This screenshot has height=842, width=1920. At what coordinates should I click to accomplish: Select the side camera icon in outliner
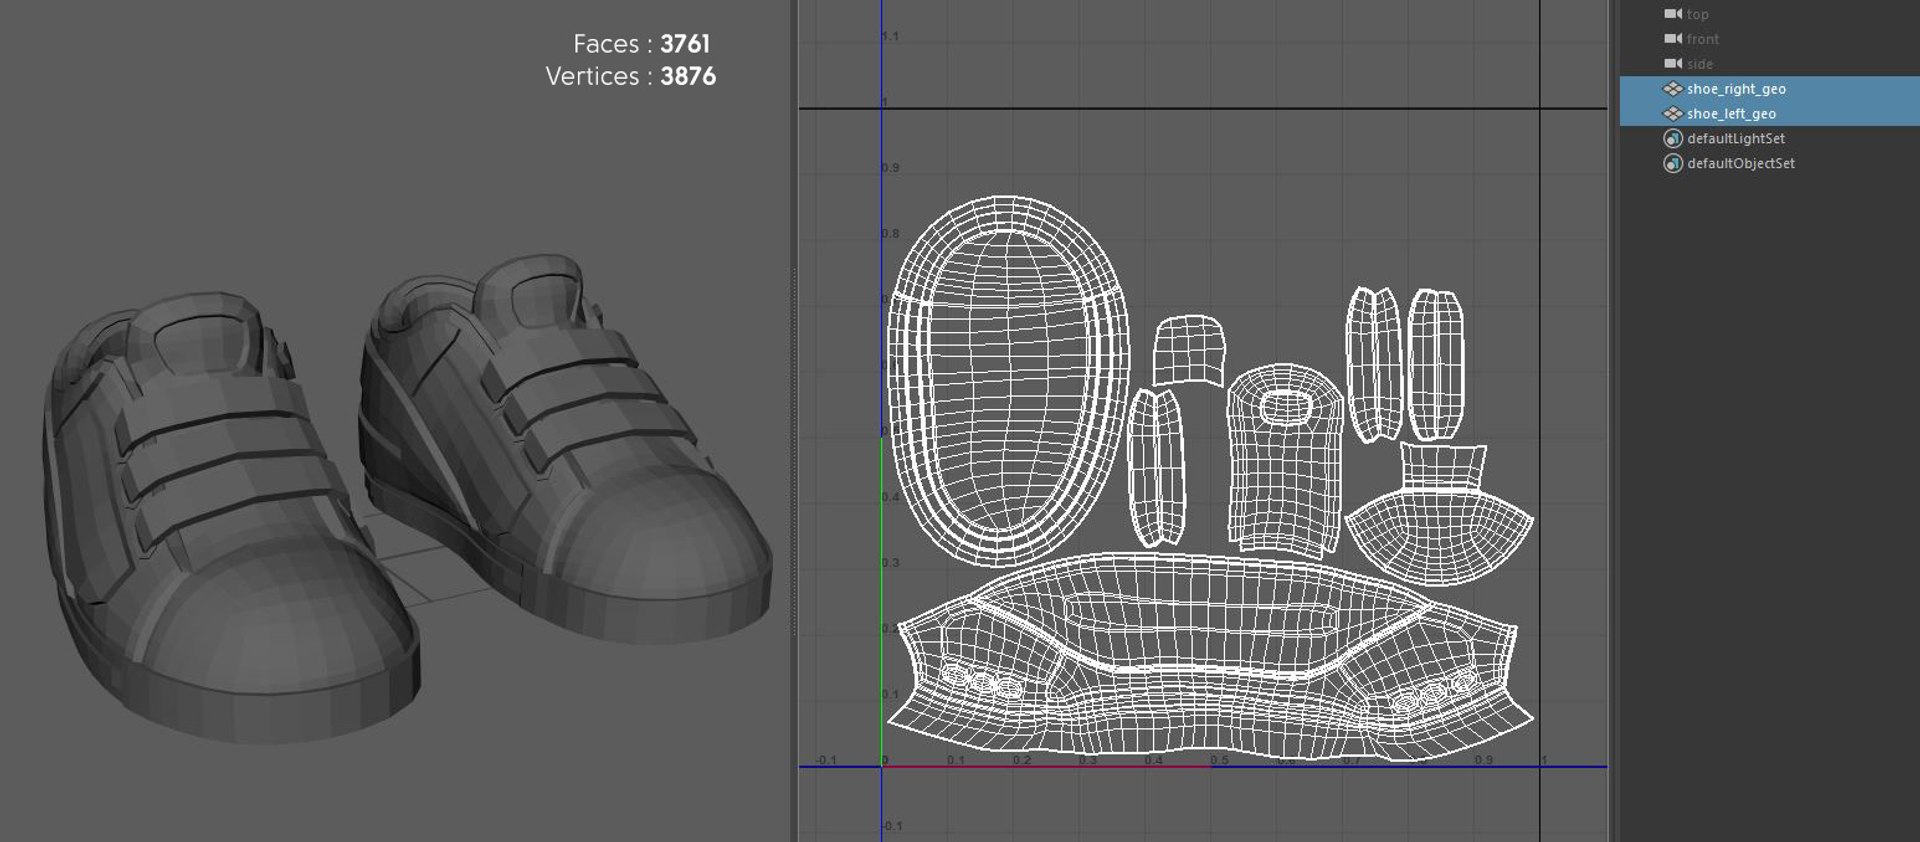pos(1672,64)
